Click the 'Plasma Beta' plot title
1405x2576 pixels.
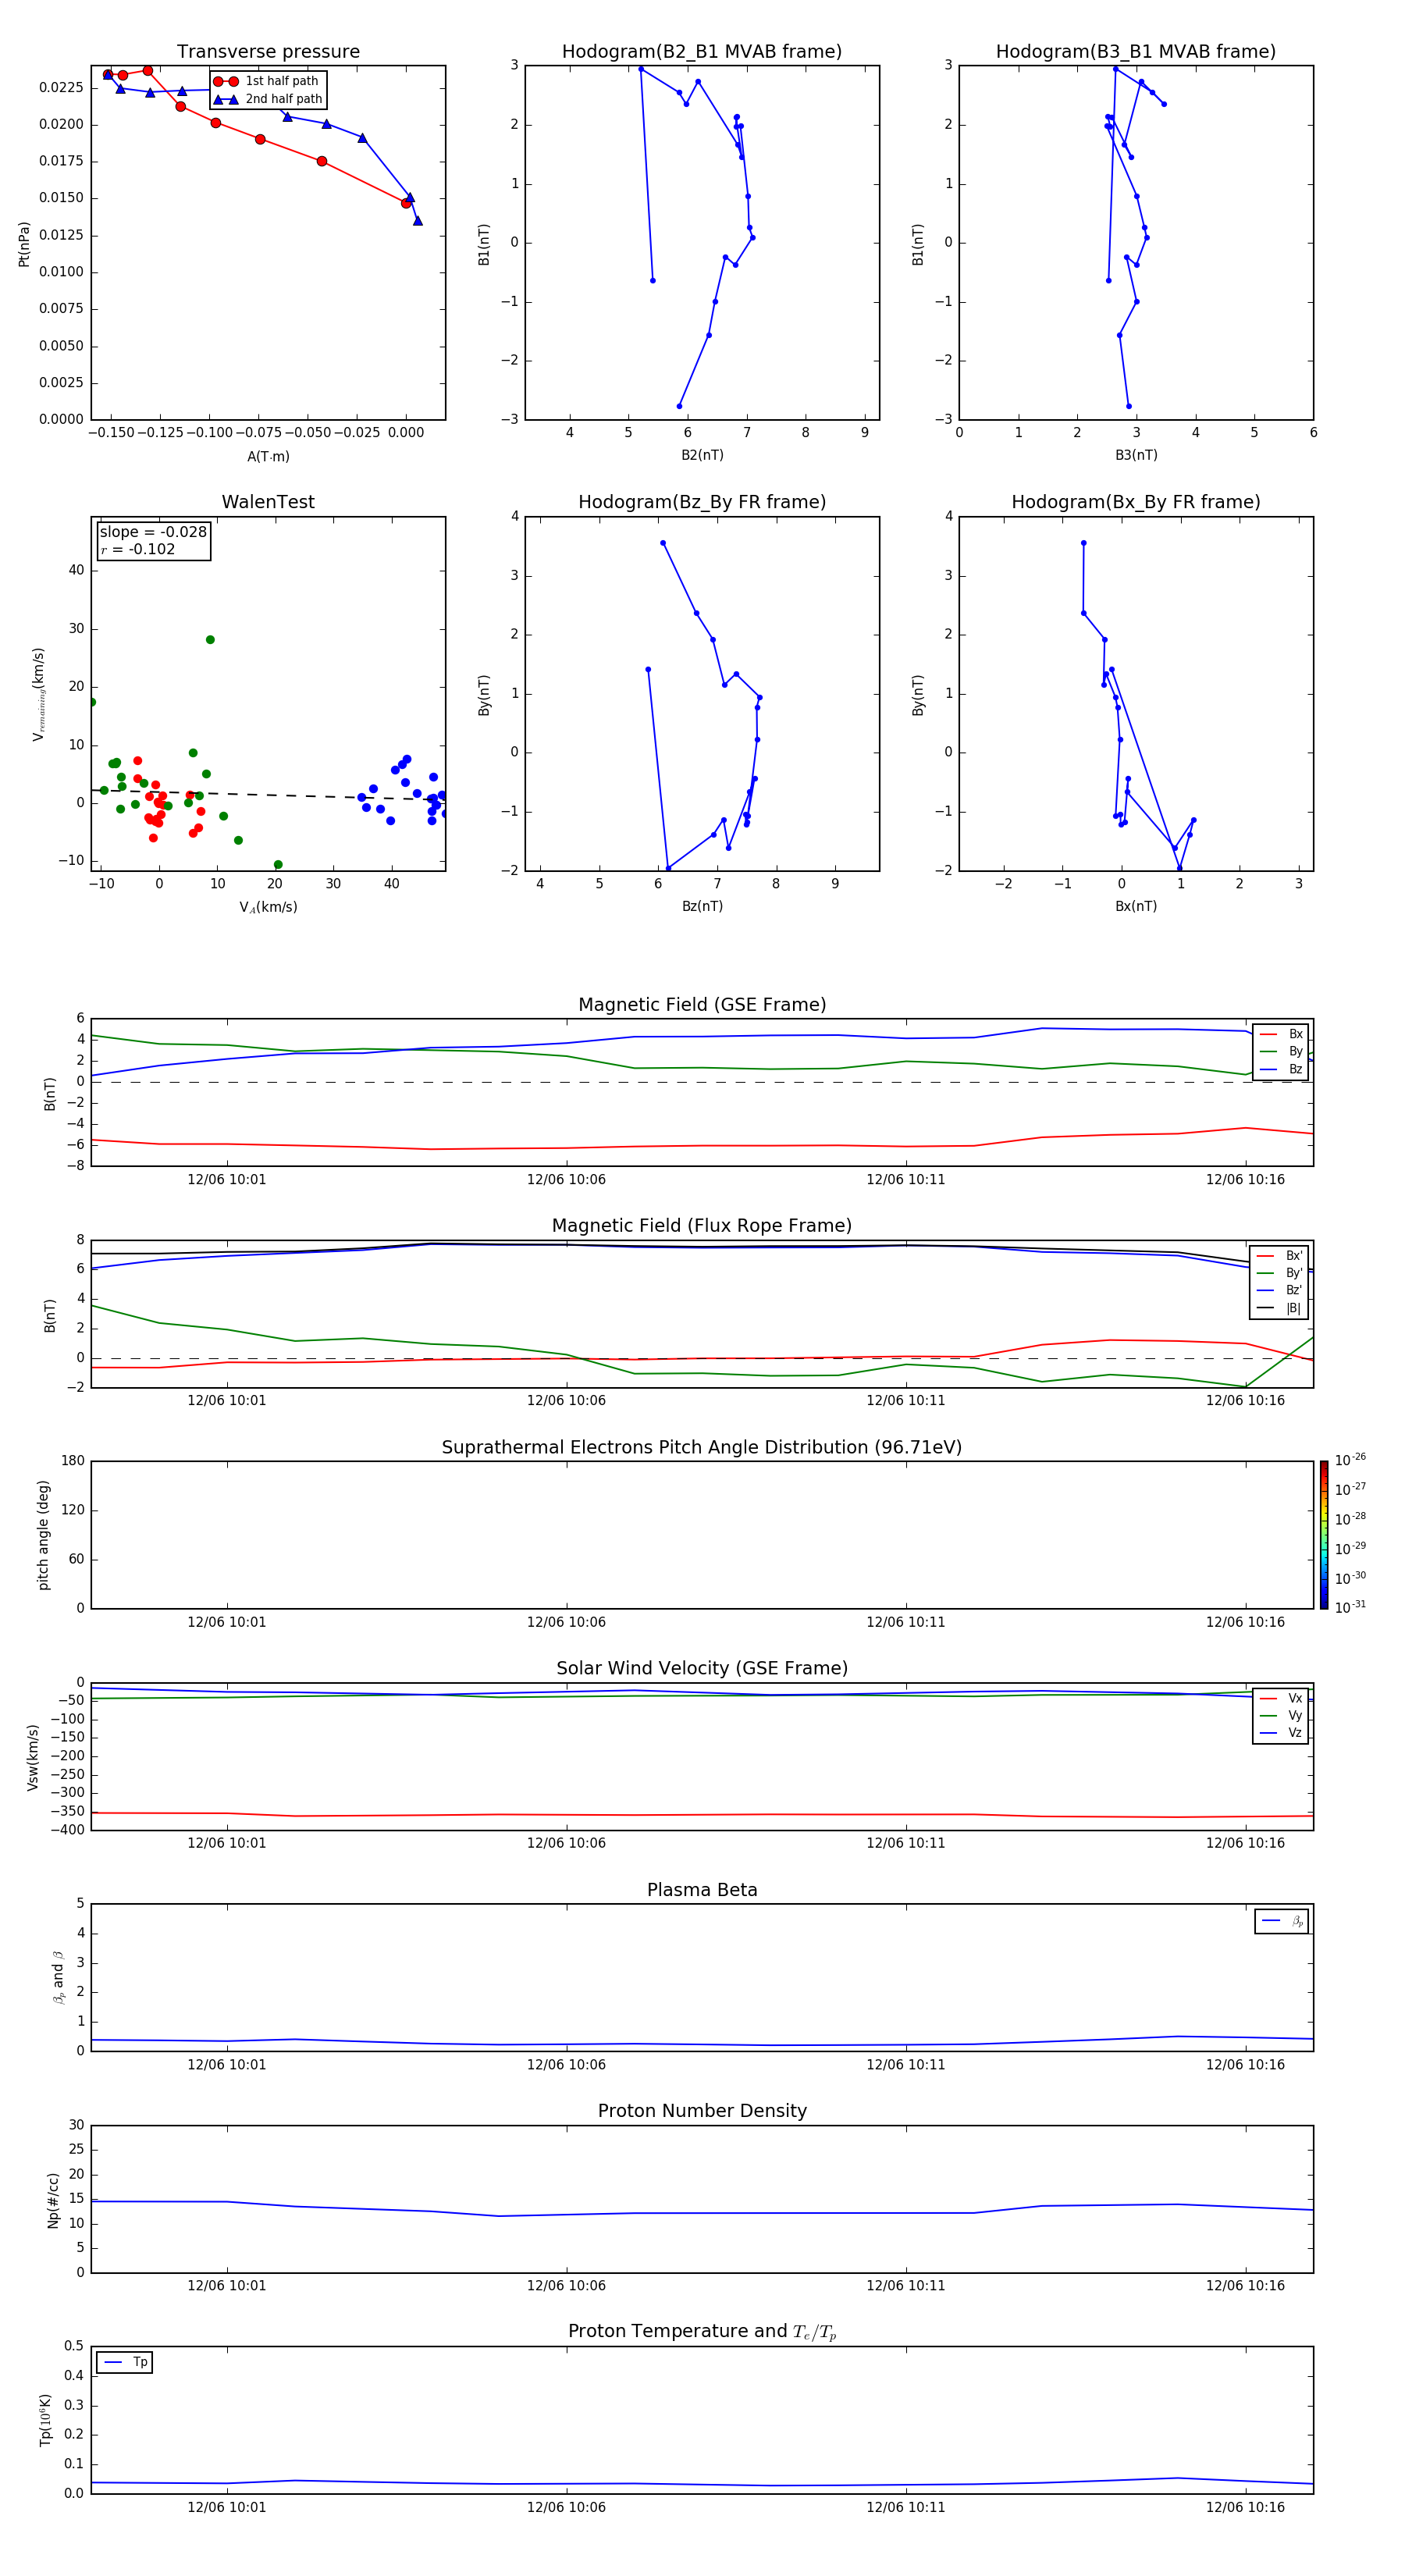pos(702,1890)
